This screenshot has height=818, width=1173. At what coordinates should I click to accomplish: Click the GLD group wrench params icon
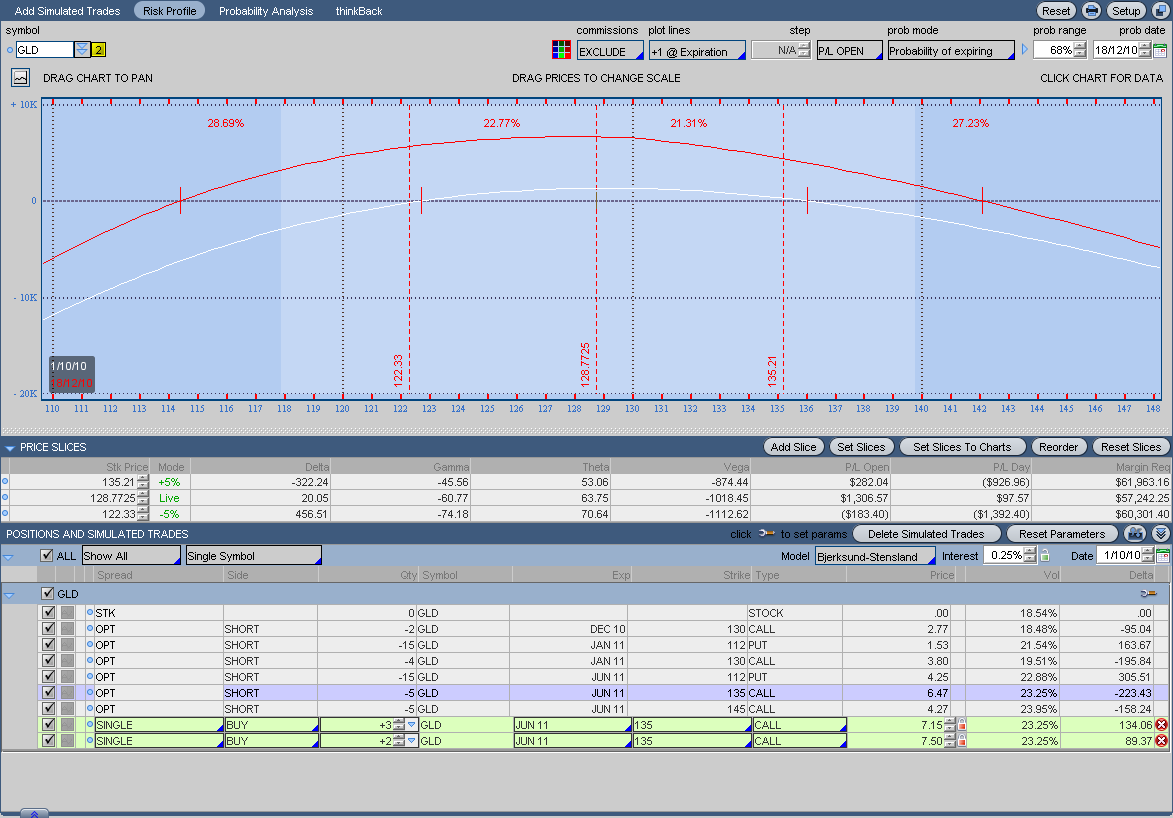pos(1147,594)
